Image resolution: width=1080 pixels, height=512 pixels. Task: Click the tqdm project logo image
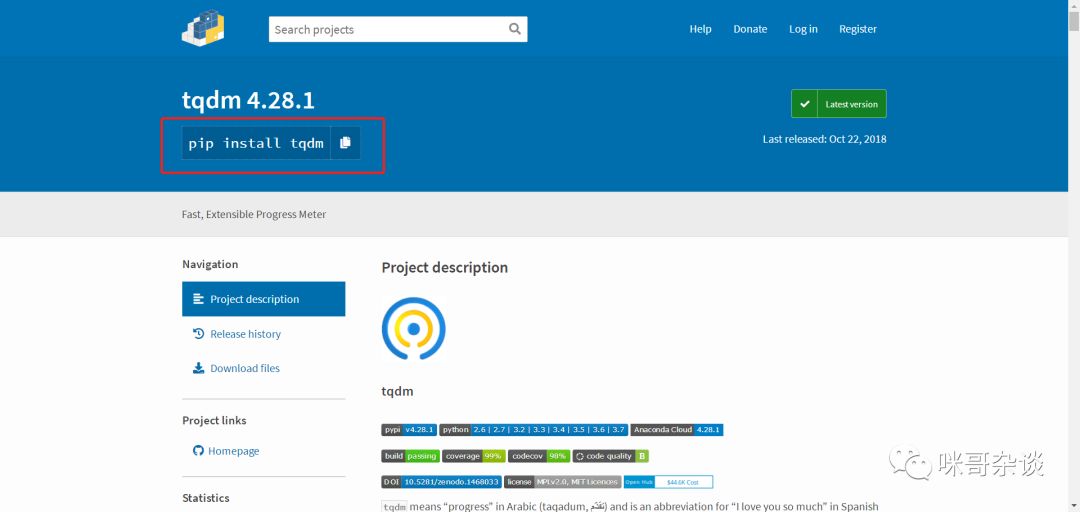(413, 329)
